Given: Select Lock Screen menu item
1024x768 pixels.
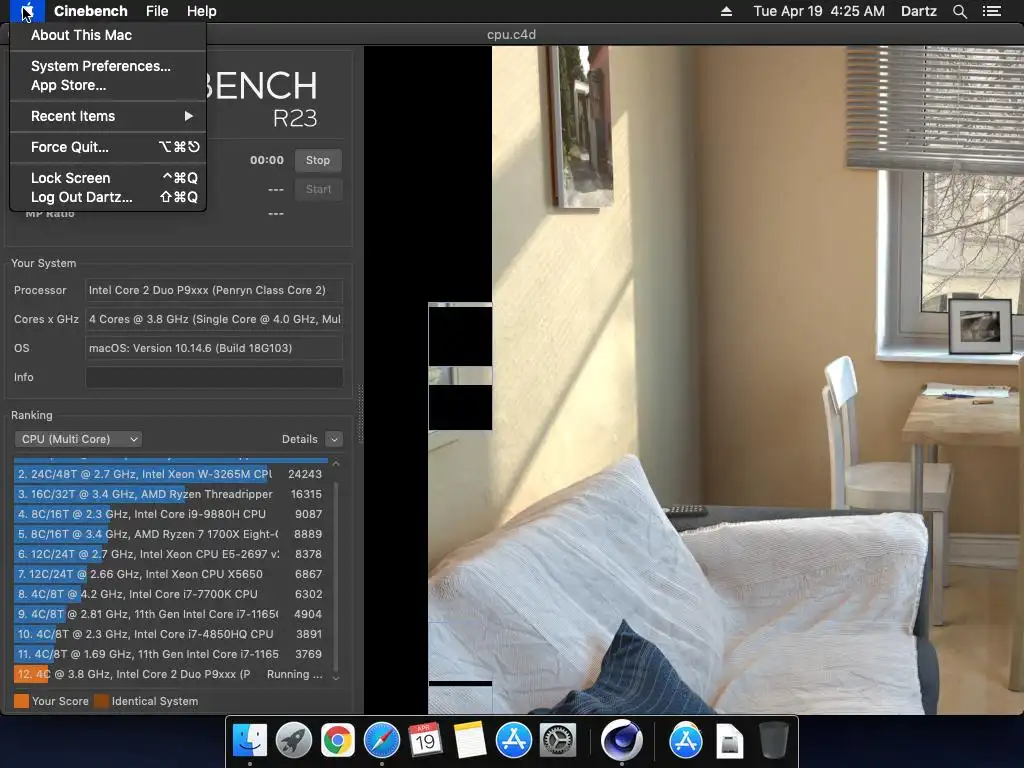Looking at the screenshot, I should [x=108, y=178].
